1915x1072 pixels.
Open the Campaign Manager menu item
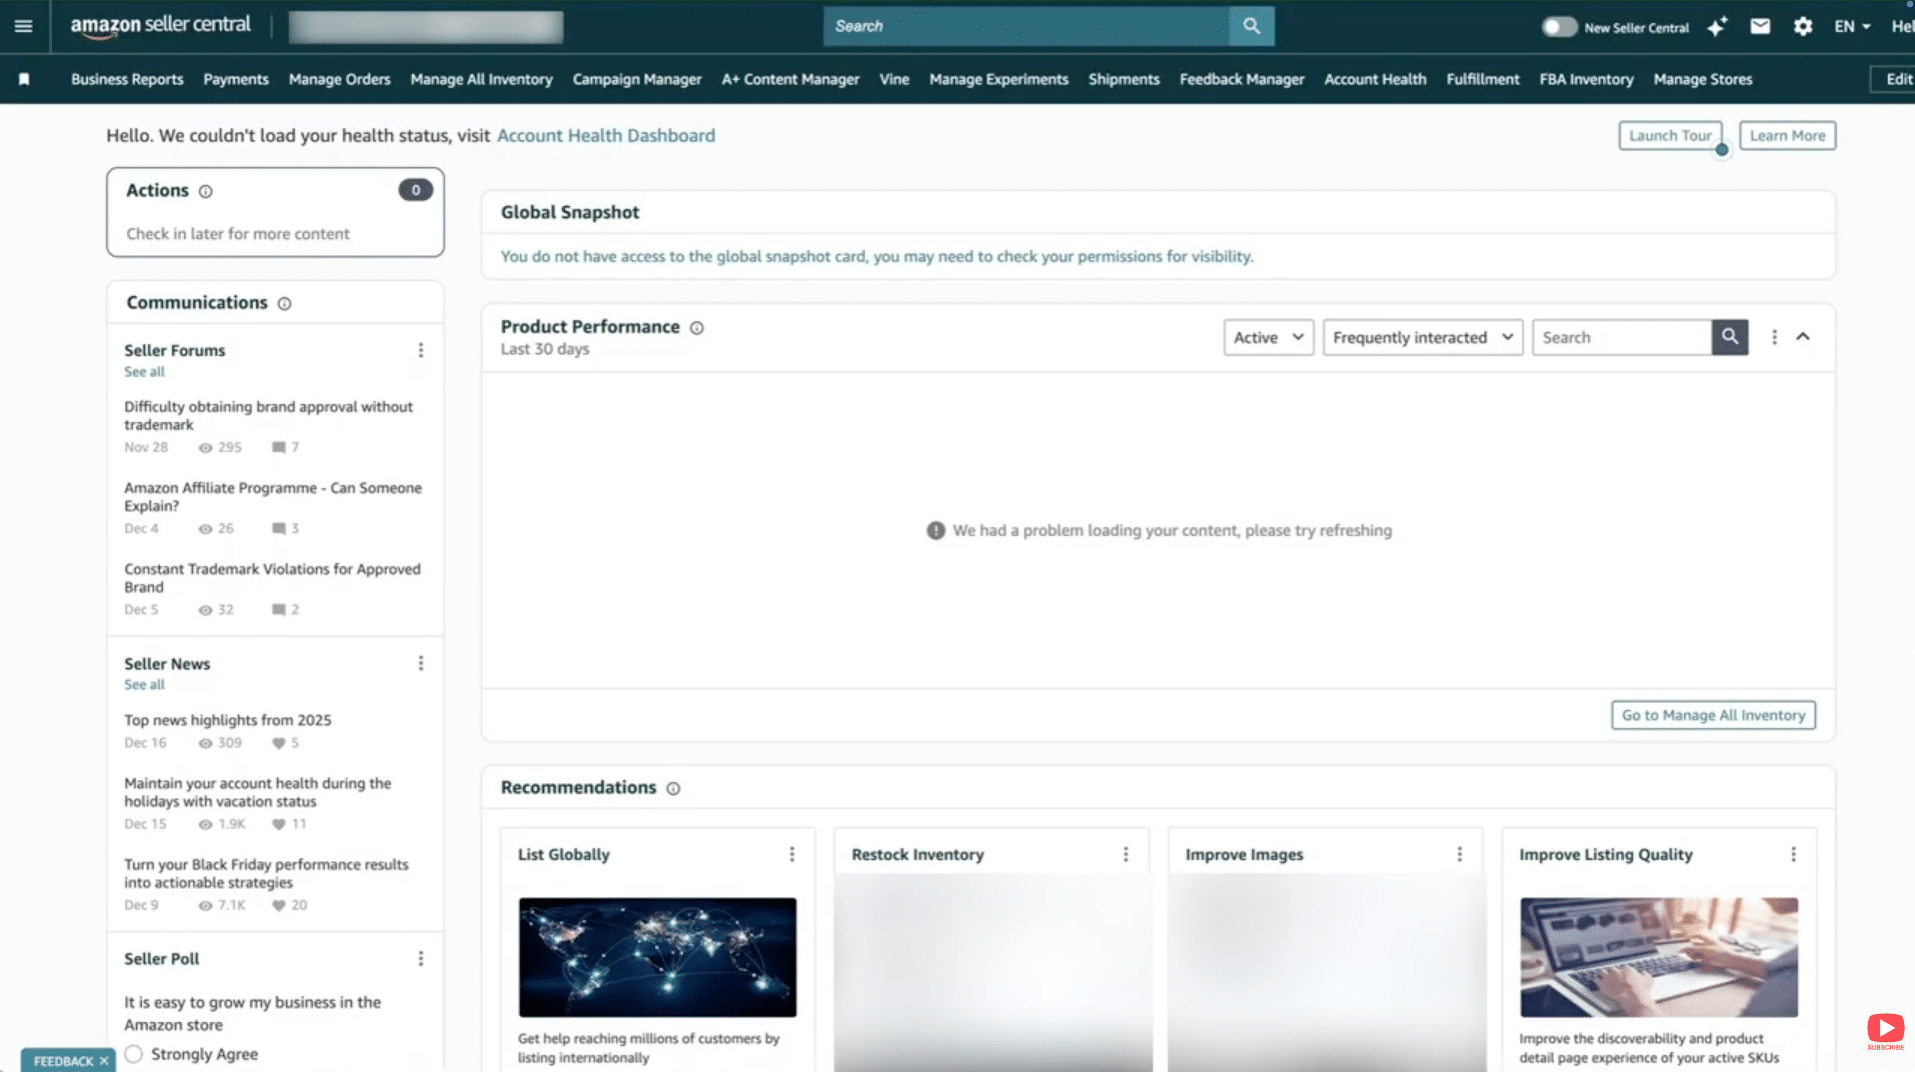pyautogui.click(x=637, y=79)
